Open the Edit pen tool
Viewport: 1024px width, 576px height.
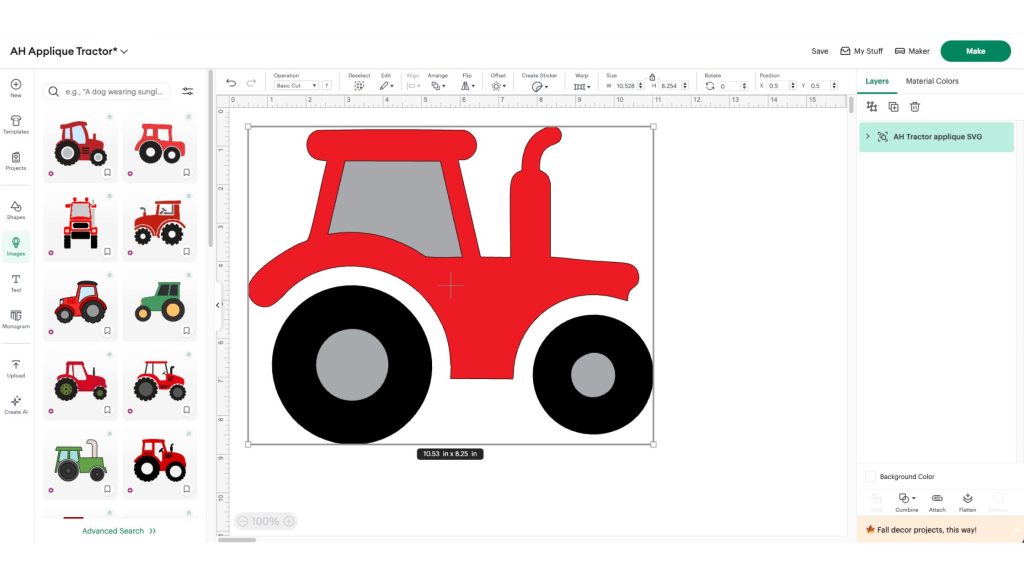tap(383, 84)
